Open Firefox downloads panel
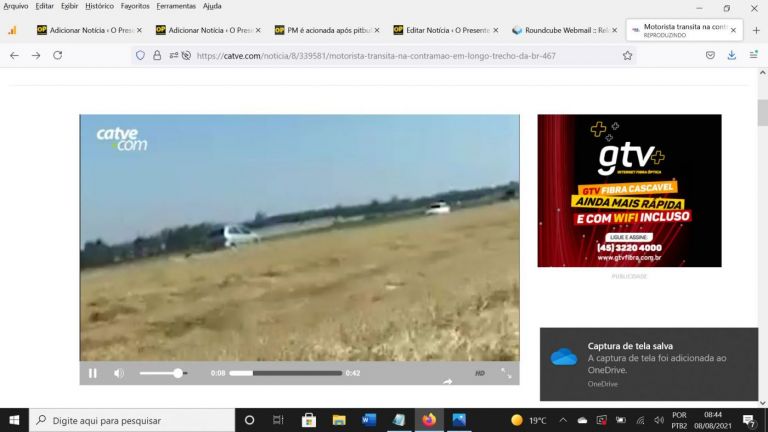This screenshot has height=432, width=768. pyautogui.click(x=732, y=55)
